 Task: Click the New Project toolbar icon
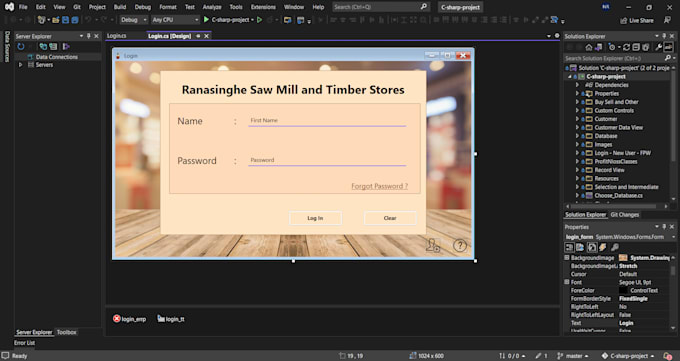point(42,20)
